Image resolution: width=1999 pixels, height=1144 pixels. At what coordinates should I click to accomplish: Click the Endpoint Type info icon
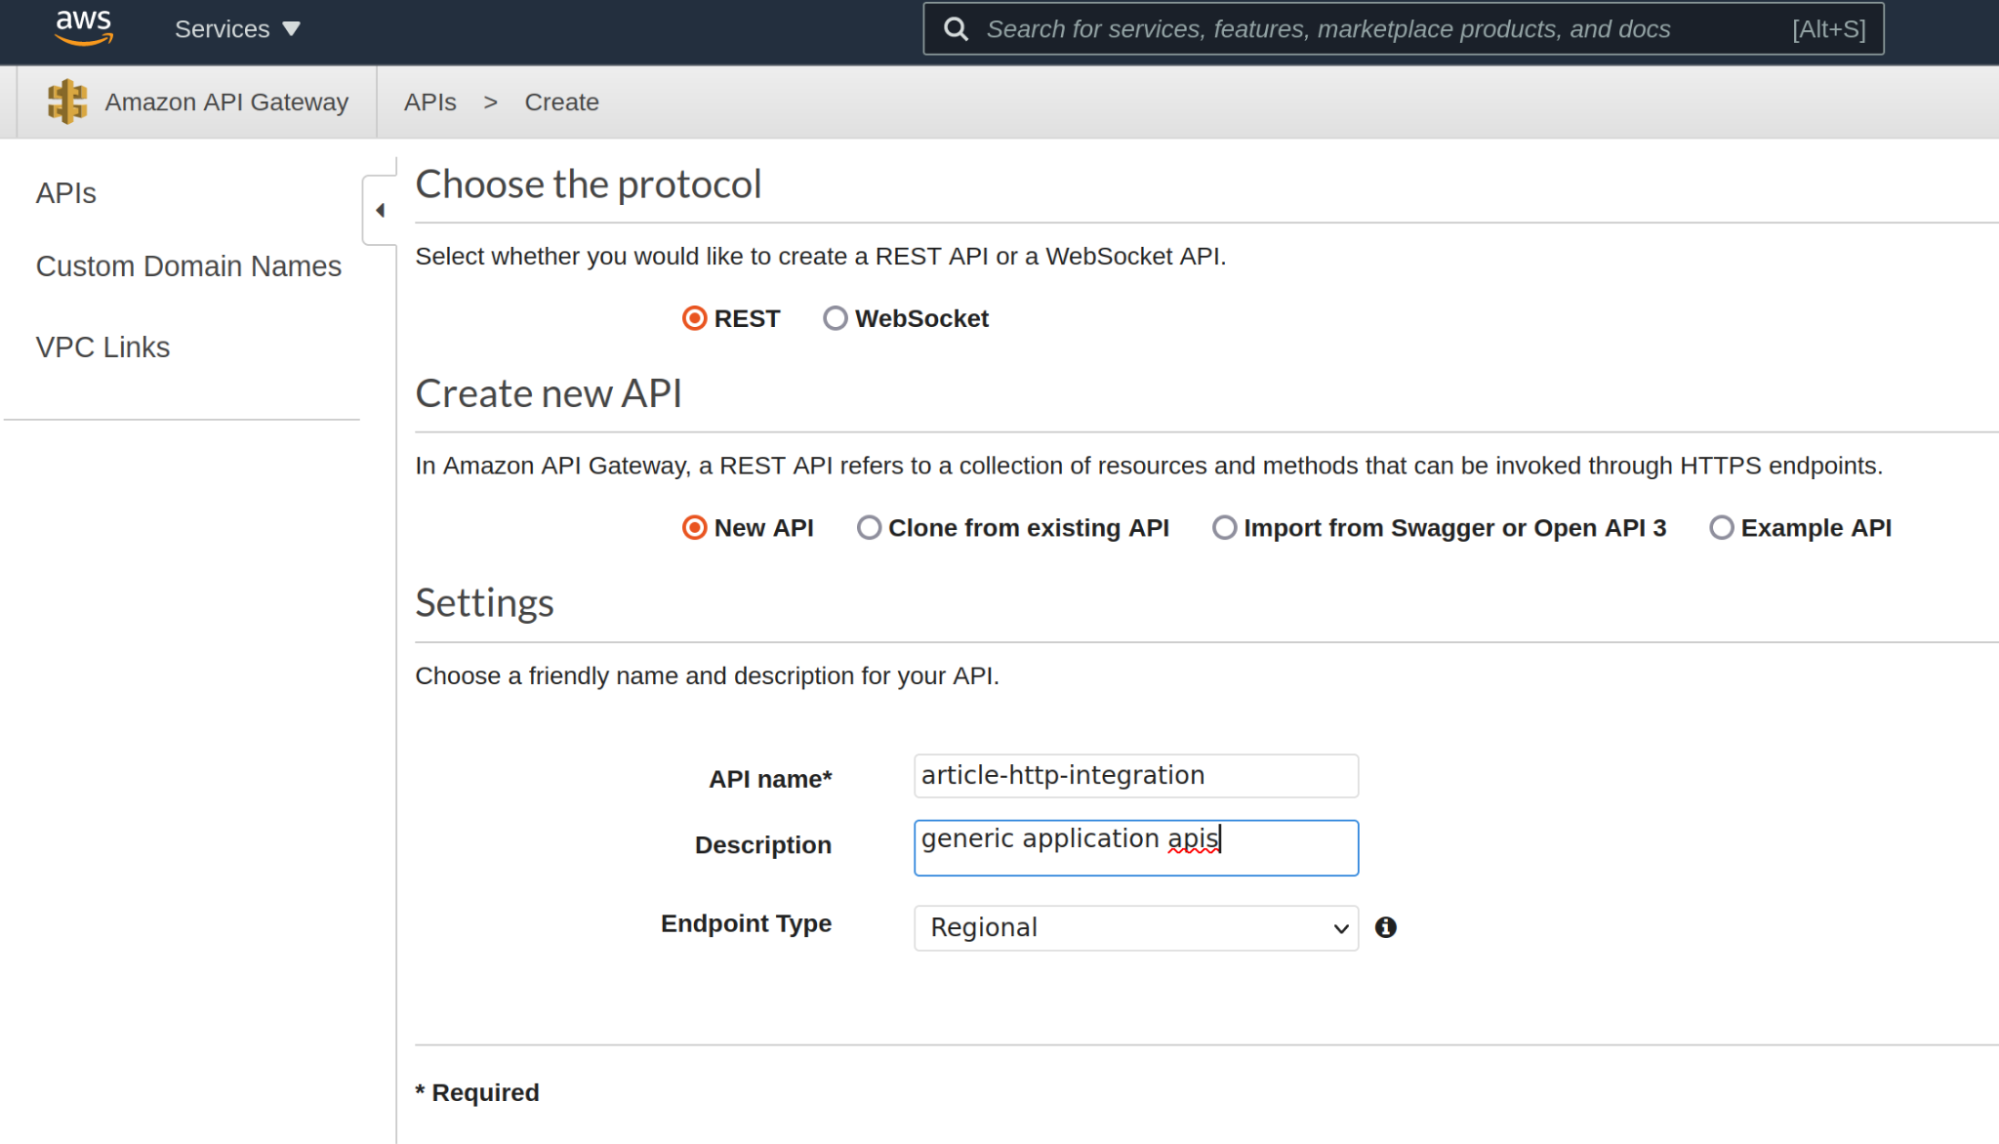(1385, 927)
